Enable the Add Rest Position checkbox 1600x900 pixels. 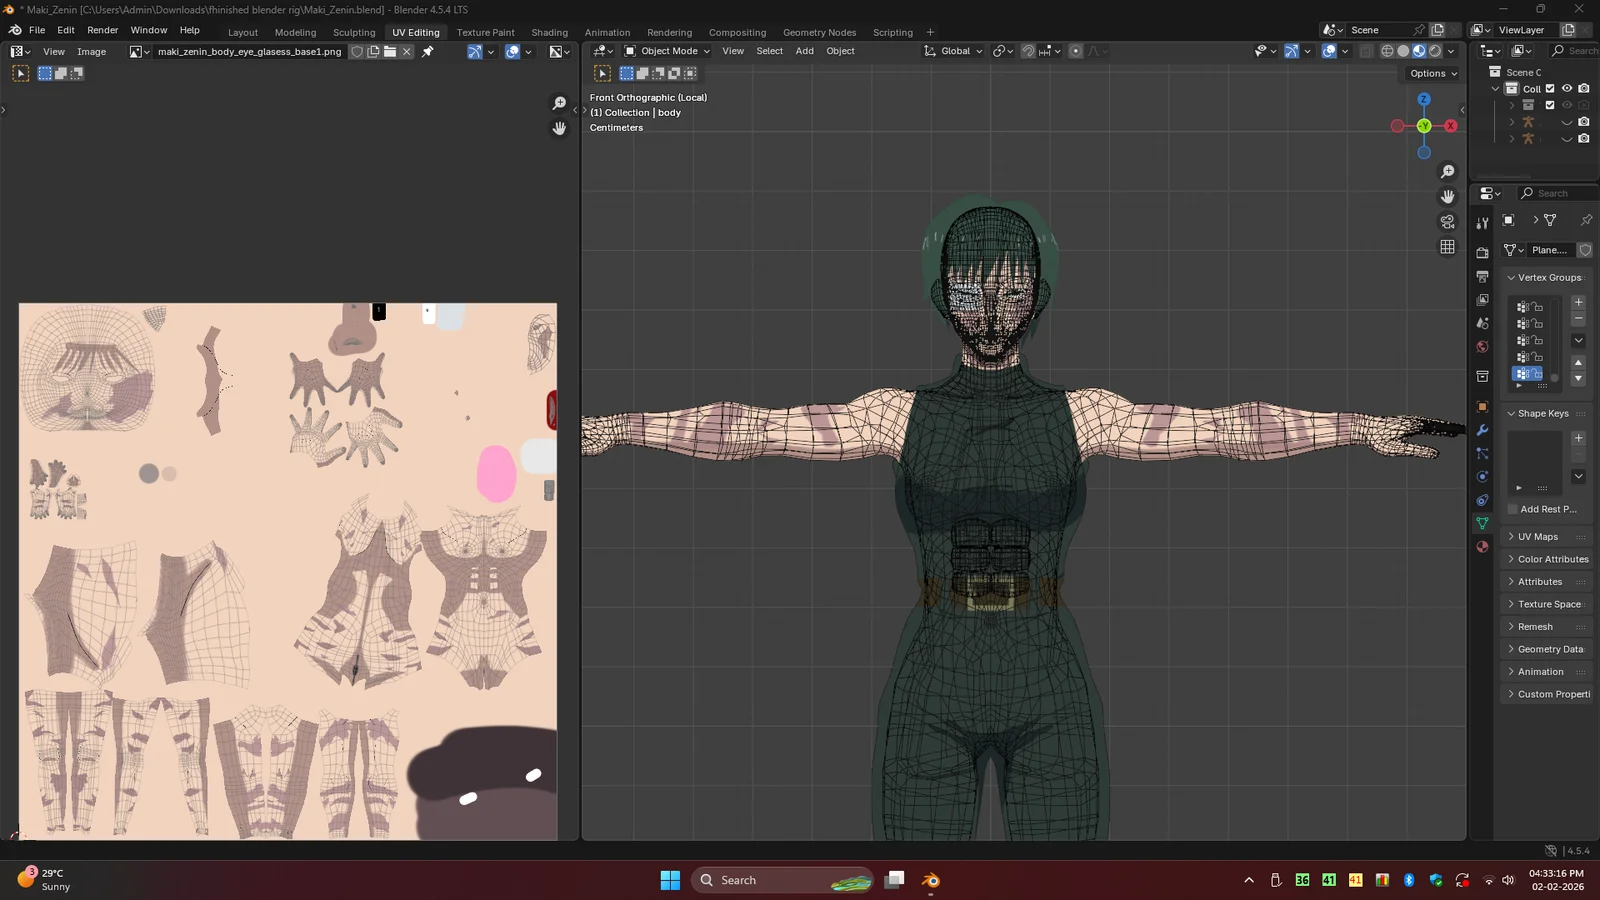tap(1513, 509)
